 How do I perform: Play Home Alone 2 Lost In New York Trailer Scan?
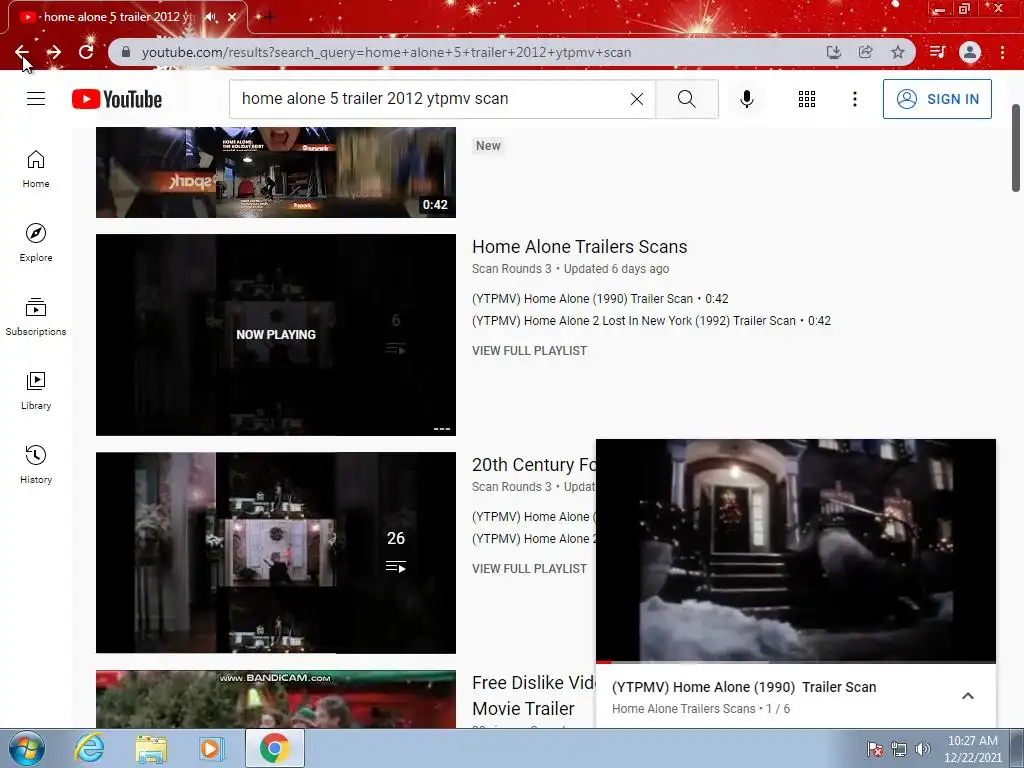(651, 321)
